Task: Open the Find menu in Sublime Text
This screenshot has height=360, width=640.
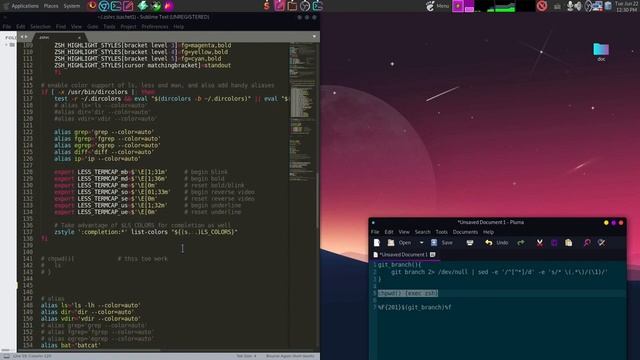Action: pyautogui.click(x=61, y=27)
